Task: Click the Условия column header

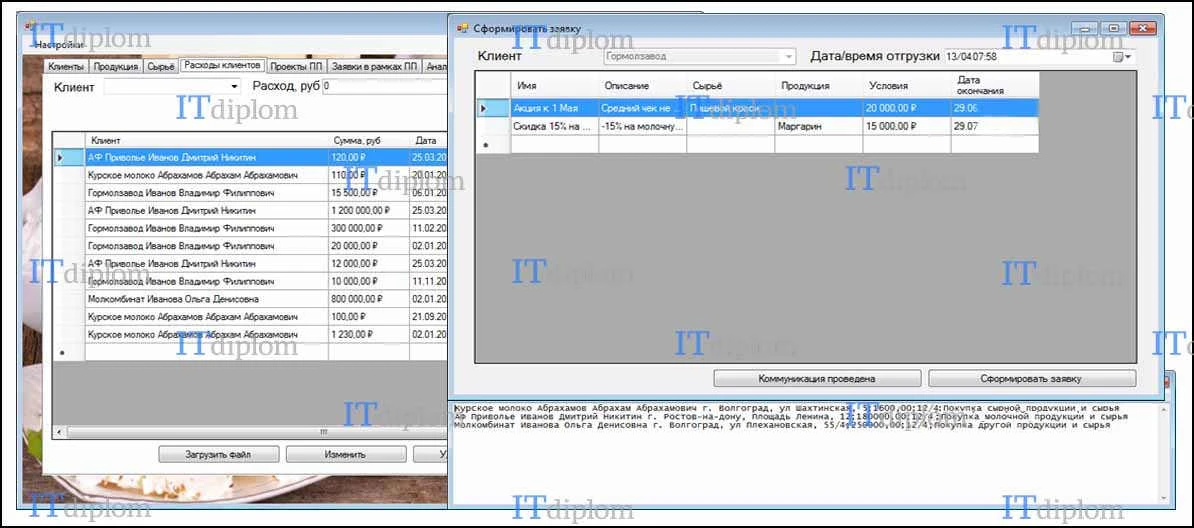Action: point(907,85)
